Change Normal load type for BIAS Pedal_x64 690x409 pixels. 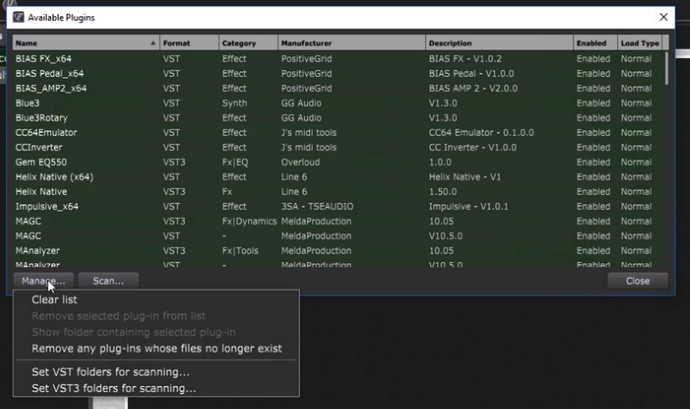coord(636,74)
